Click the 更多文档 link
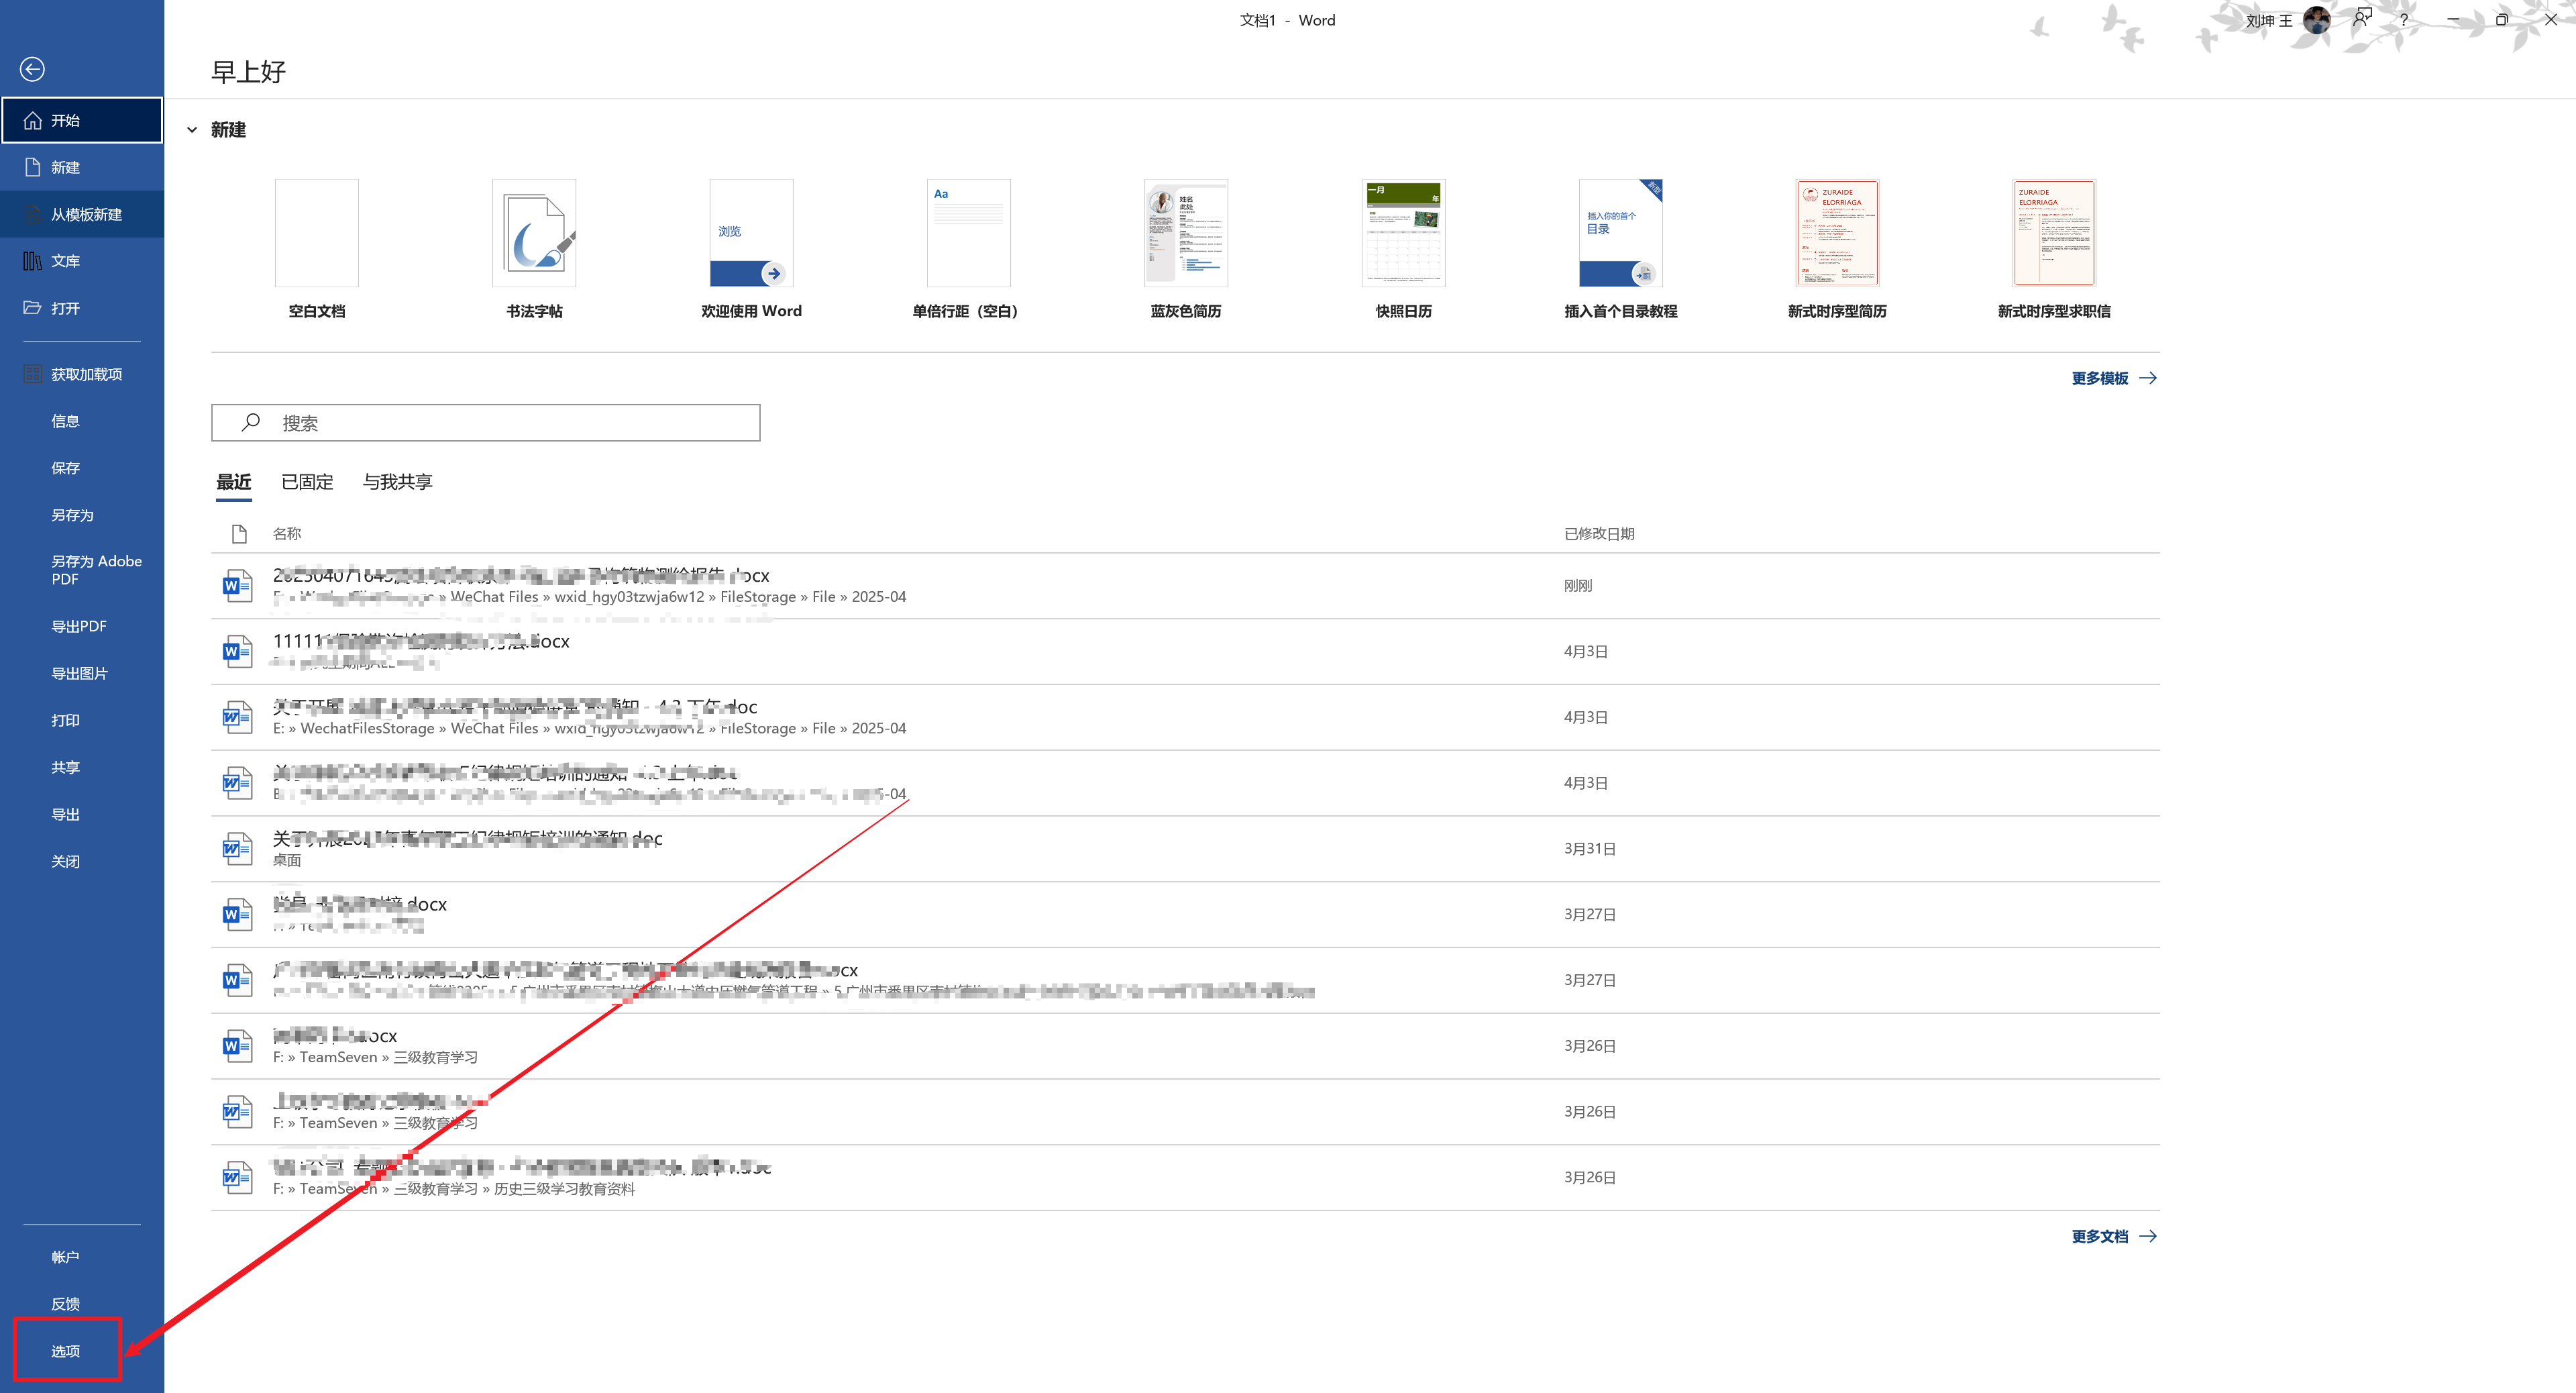 [x=2114, y=1237]
